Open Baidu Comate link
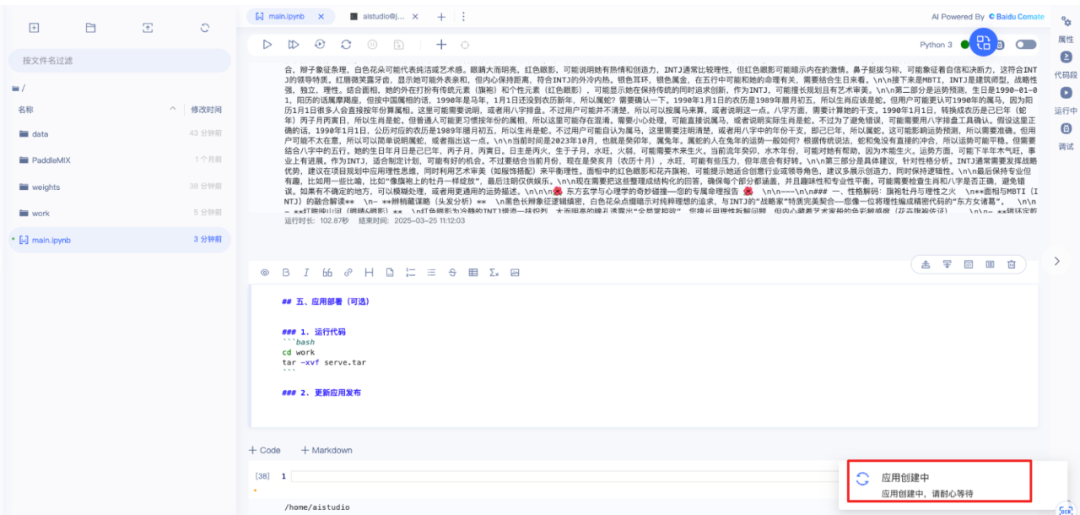This screenshot has width=1080, height=515. 1017,17
